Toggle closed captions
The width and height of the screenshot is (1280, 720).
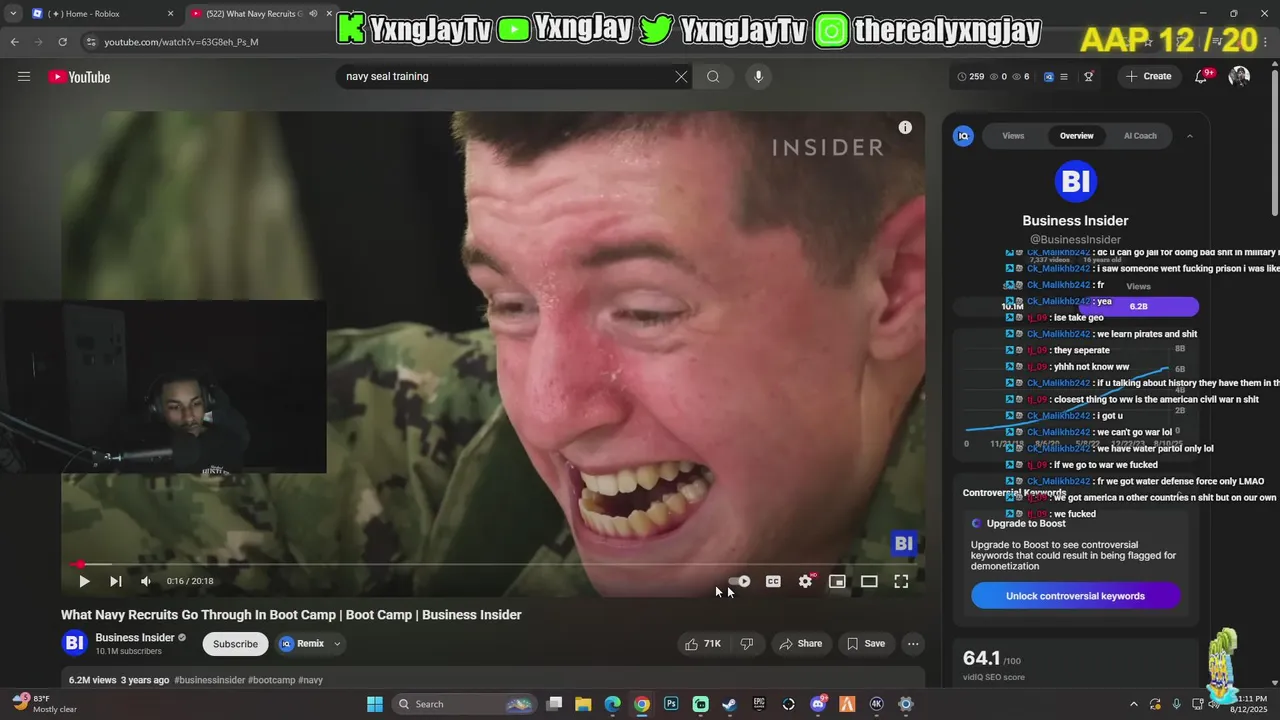click(x=773, y=581)
